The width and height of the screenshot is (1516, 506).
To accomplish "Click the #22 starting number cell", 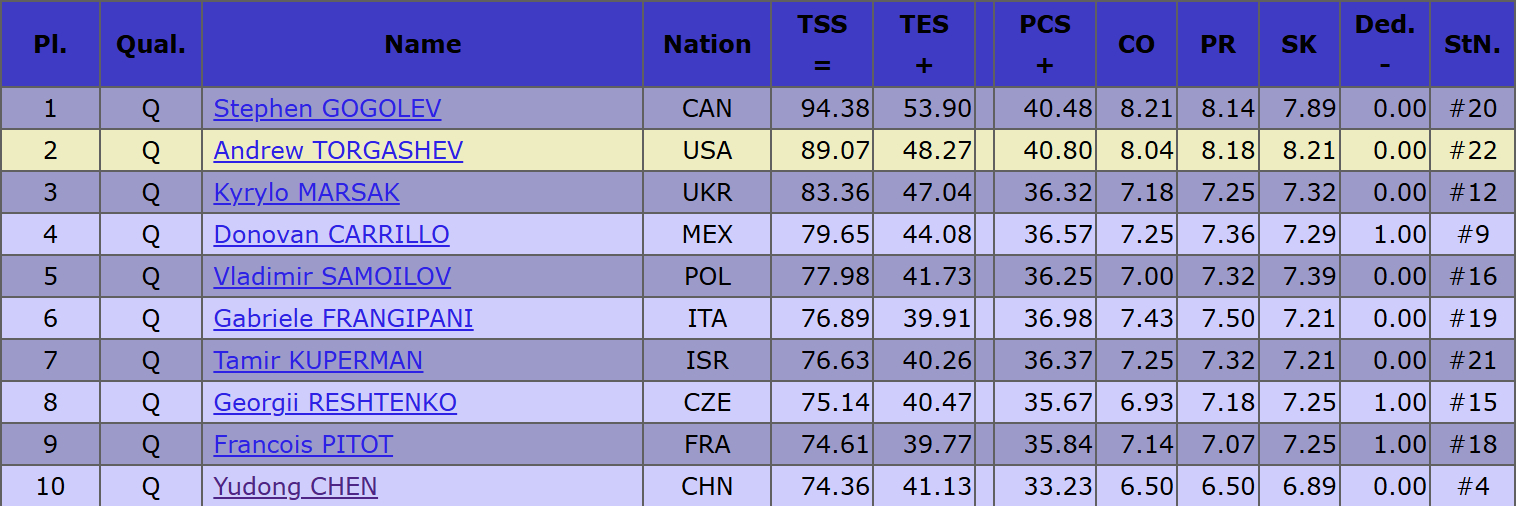I will (x=1472, y=150).
